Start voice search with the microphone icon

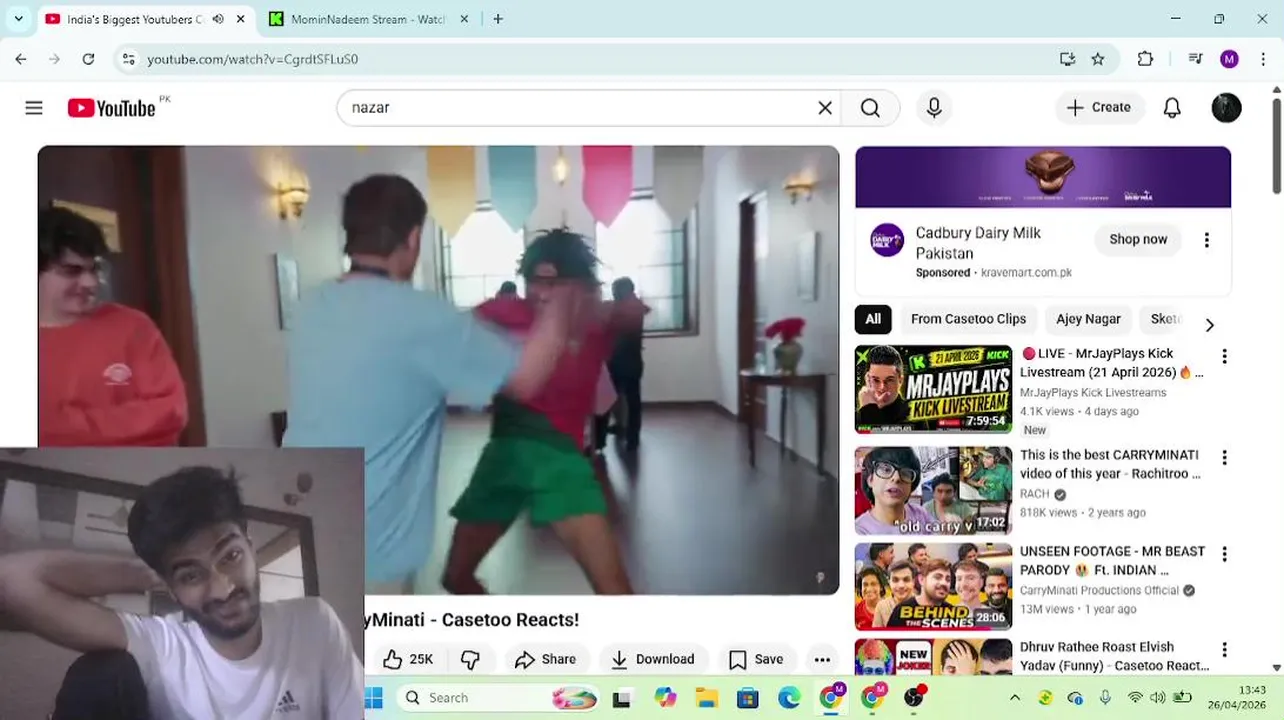[934, 108]
